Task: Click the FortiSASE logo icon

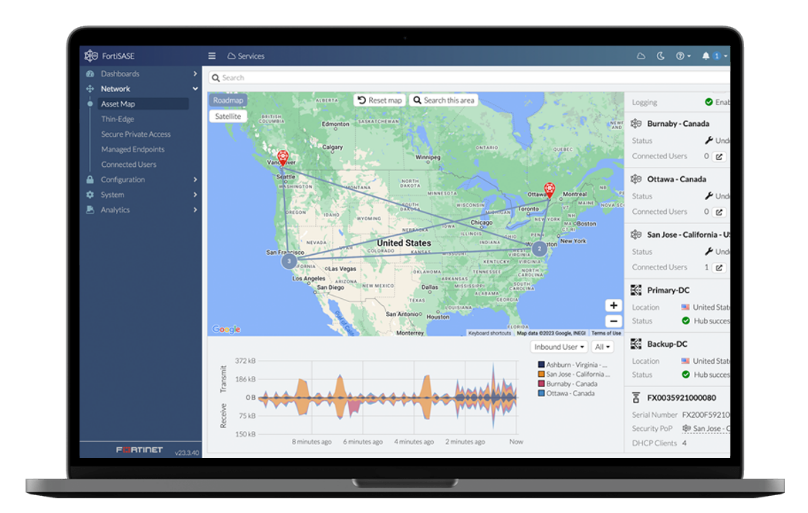Action: tap(91, 55)
